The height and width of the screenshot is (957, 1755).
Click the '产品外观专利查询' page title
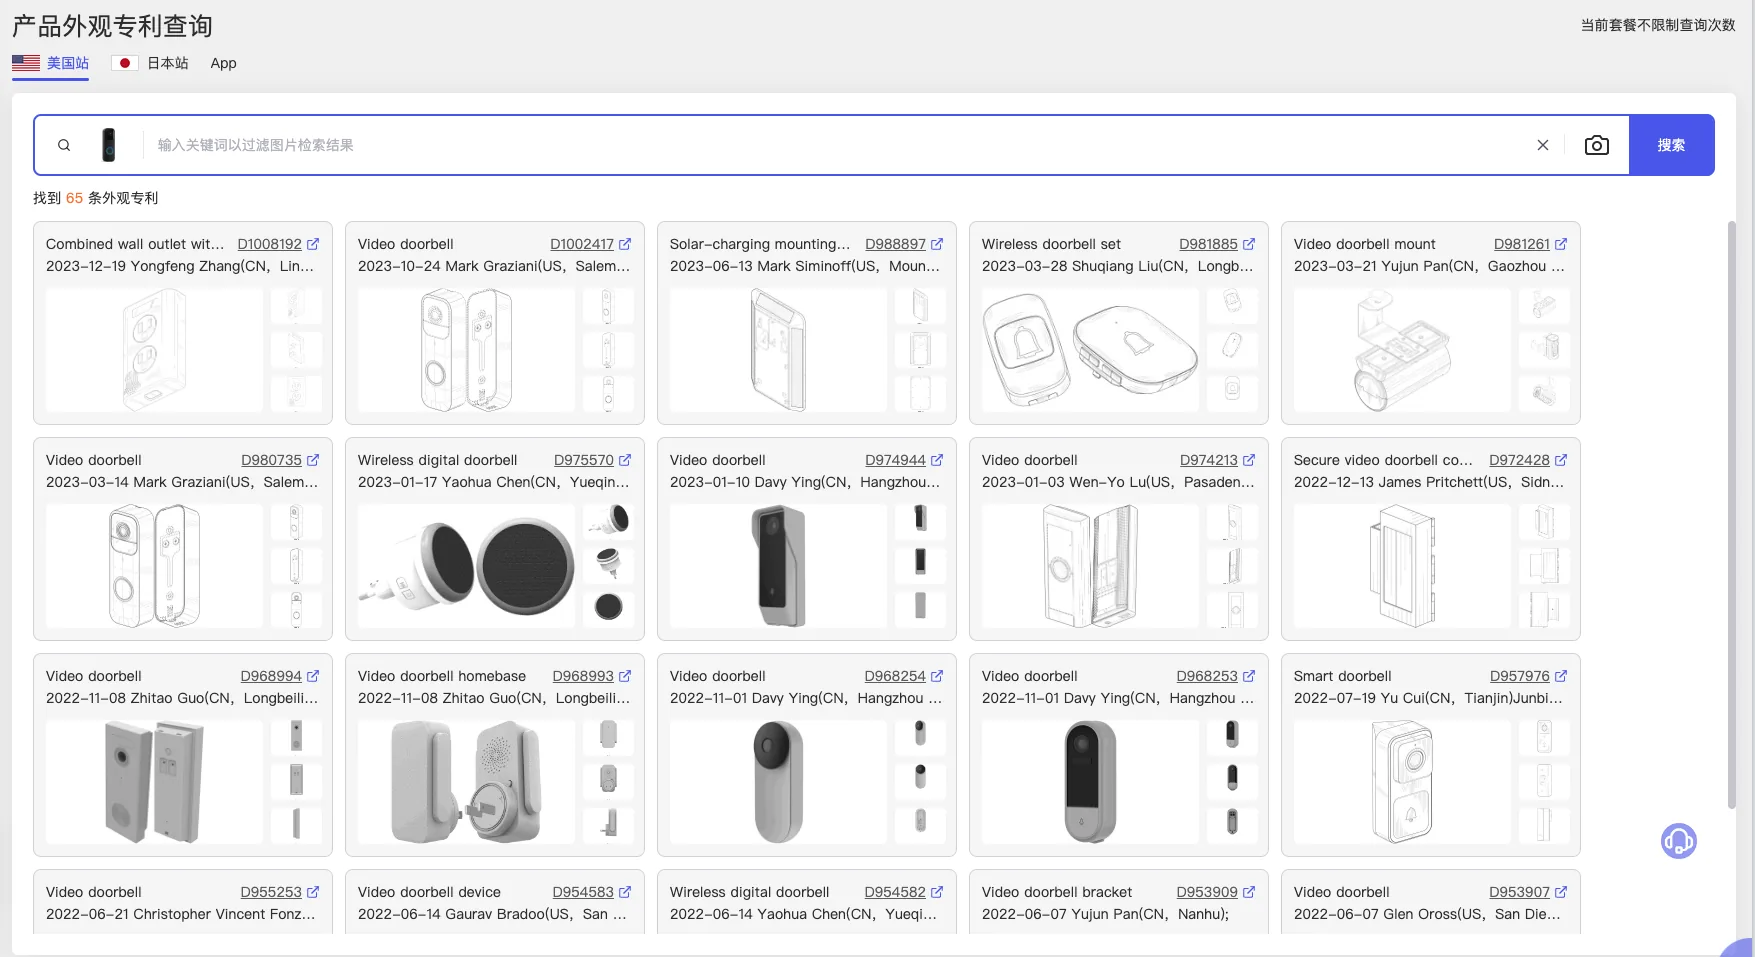[x=112, y=26]
